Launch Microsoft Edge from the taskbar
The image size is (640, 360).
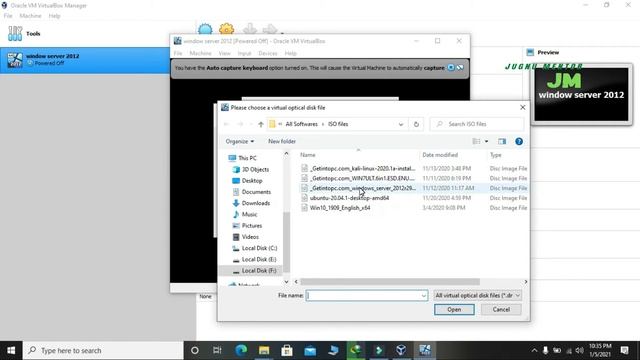(241, 350)
